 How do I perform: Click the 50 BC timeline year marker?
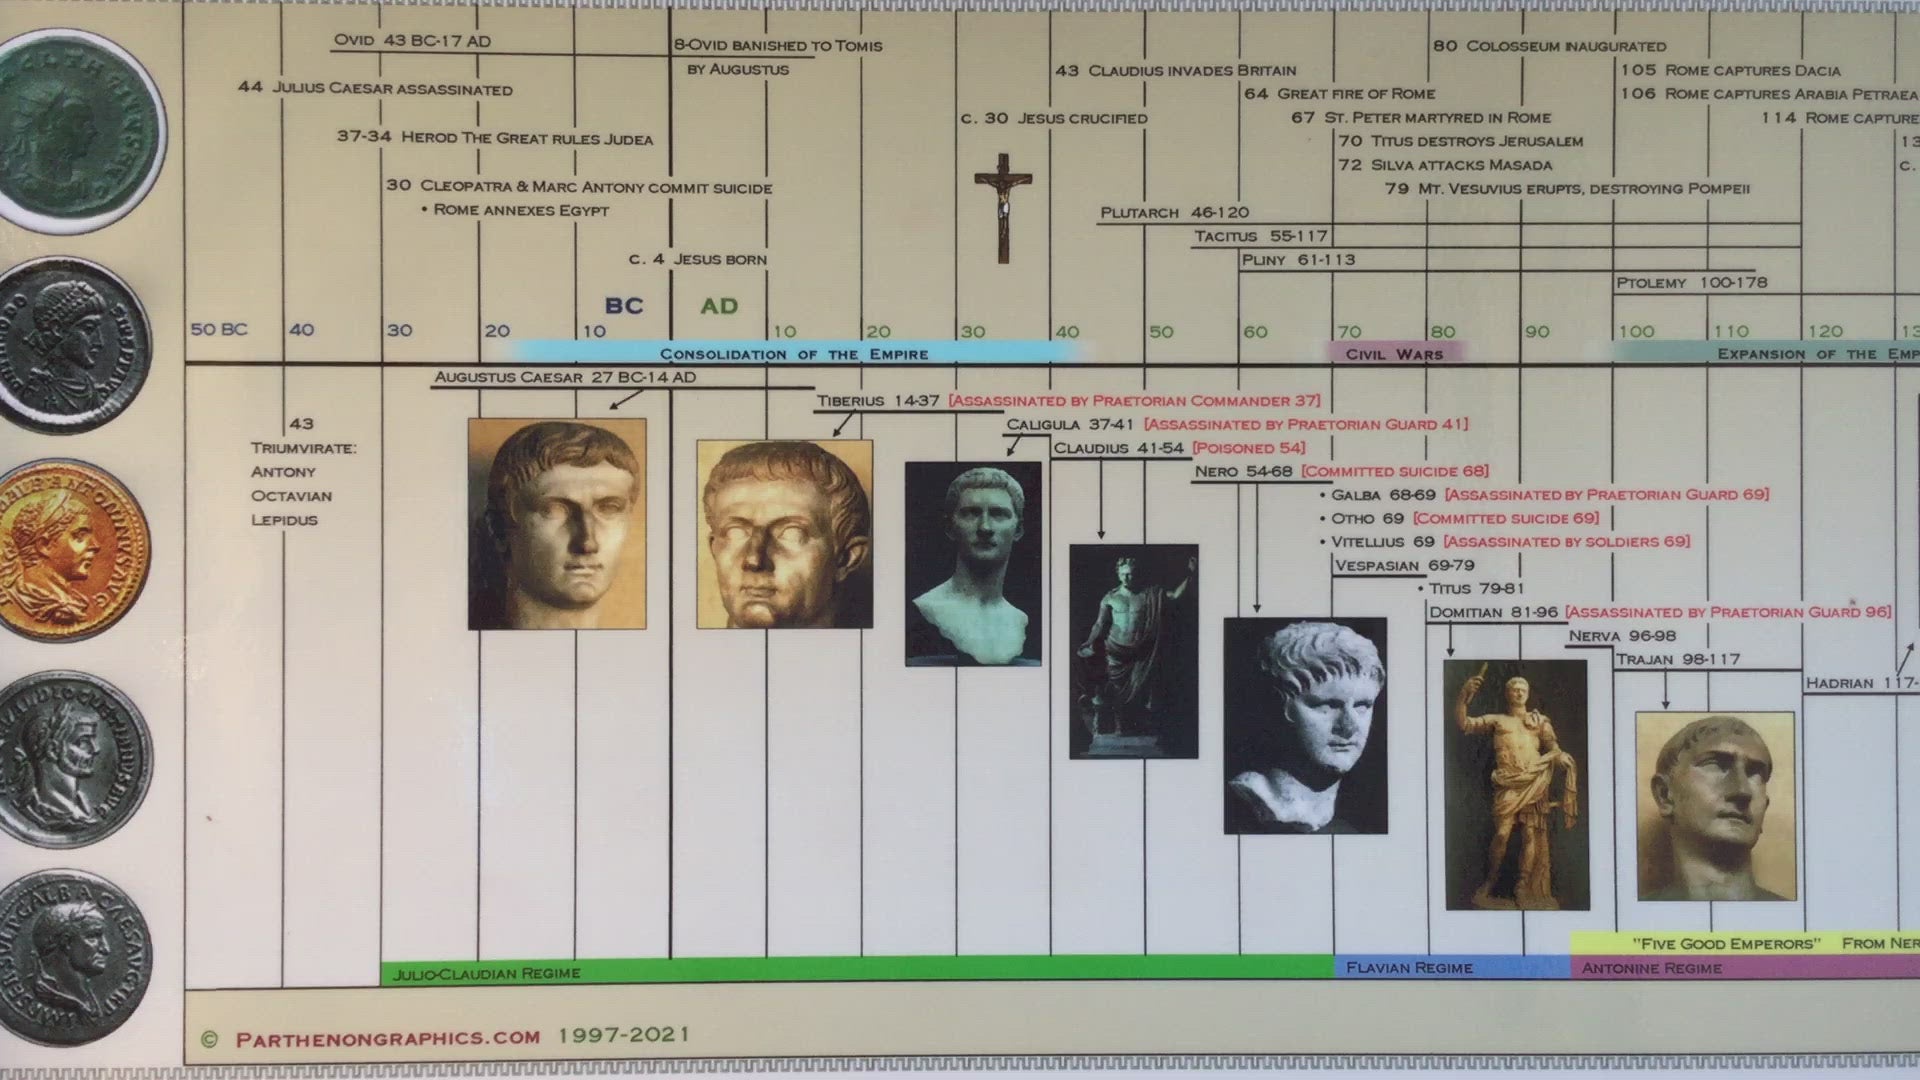[x=219, y=330]
